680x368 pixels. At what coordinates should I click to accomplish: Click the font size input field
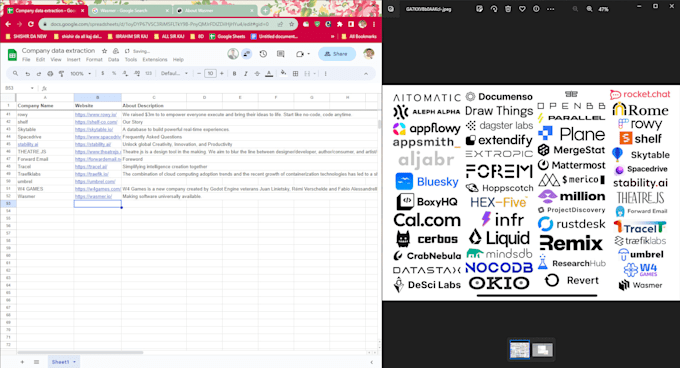(210, 74)
